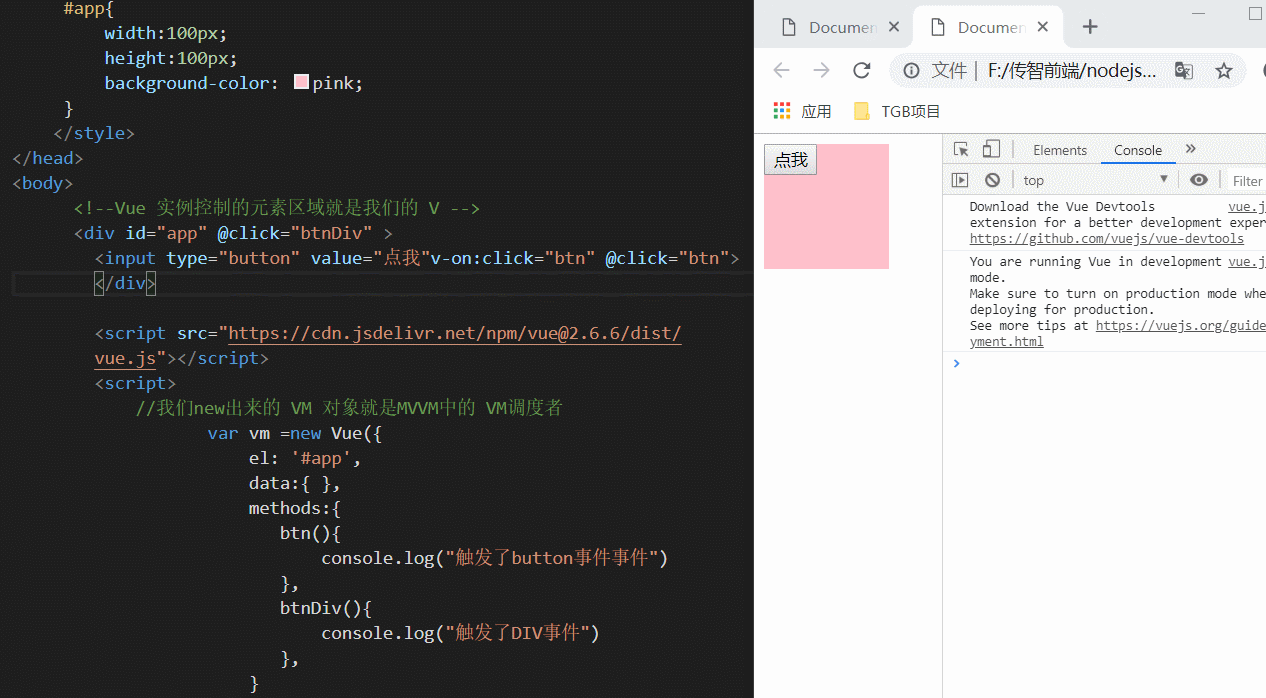Viewport: 1266px width, 698px height.
Task: Reload the current page
Action: click(861, 70)
